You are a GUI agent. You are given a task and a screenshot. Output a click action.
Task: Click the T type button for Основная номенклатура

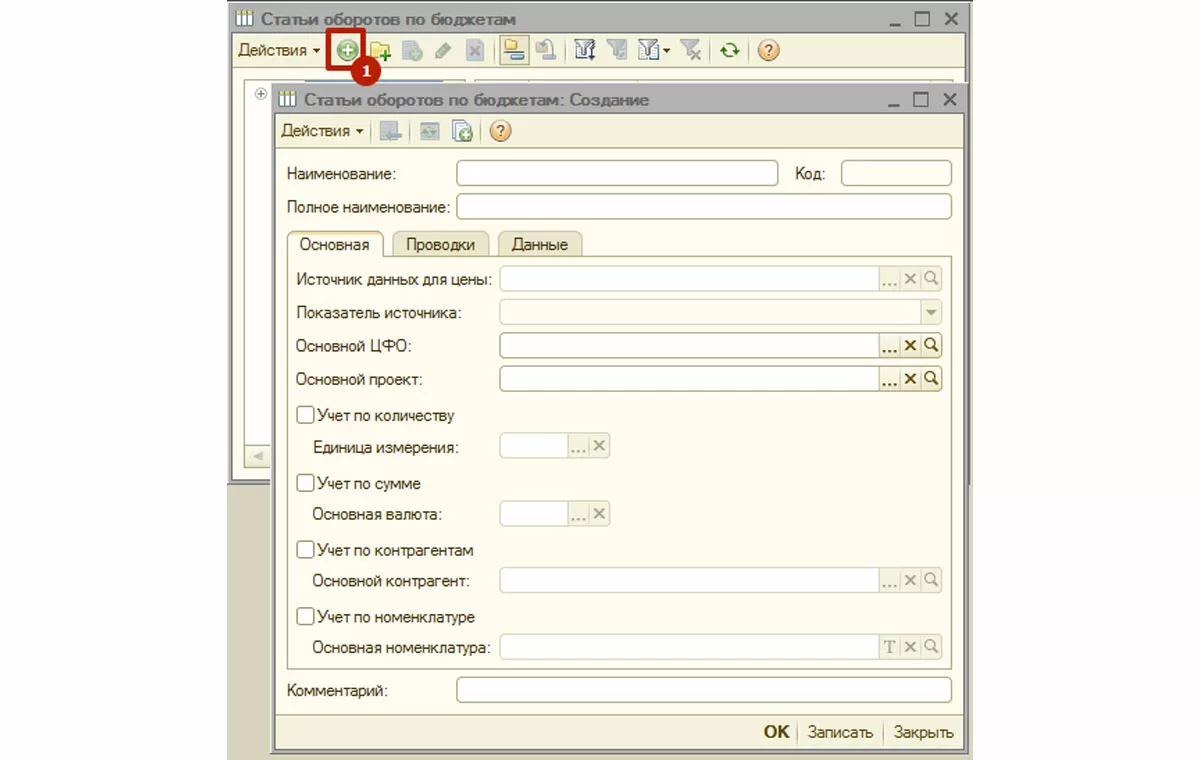(890, 647)
